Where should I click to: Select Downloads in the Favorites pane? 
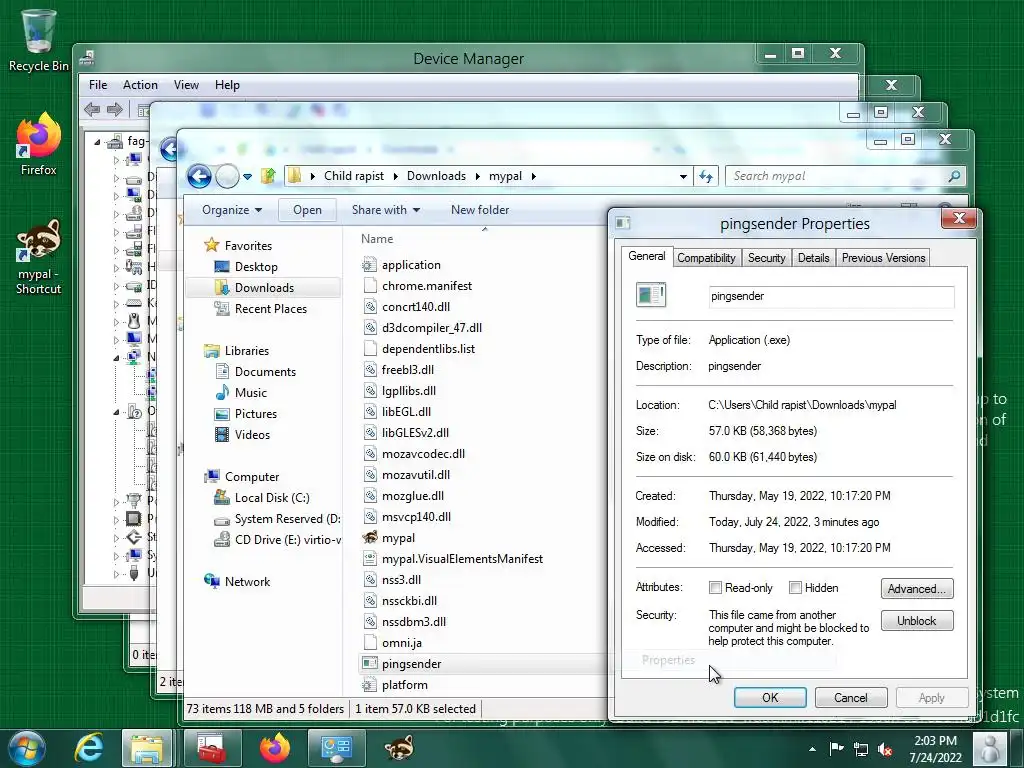(x=263, y=287)
